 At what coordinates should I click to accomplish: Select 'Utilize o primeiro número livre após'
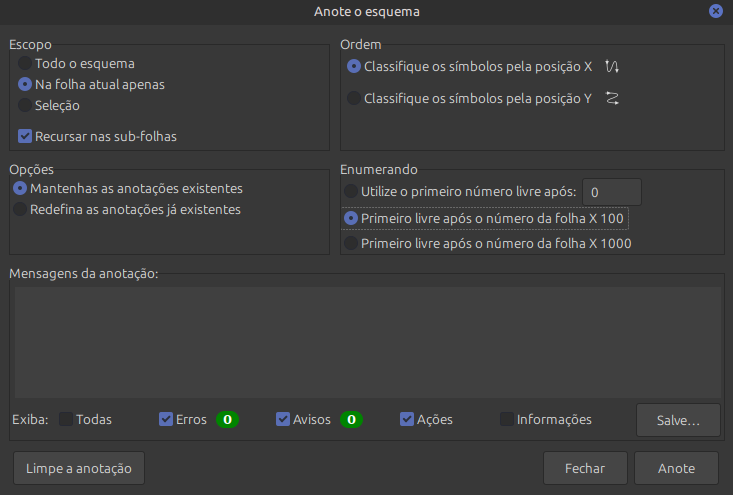click(350, 192)
